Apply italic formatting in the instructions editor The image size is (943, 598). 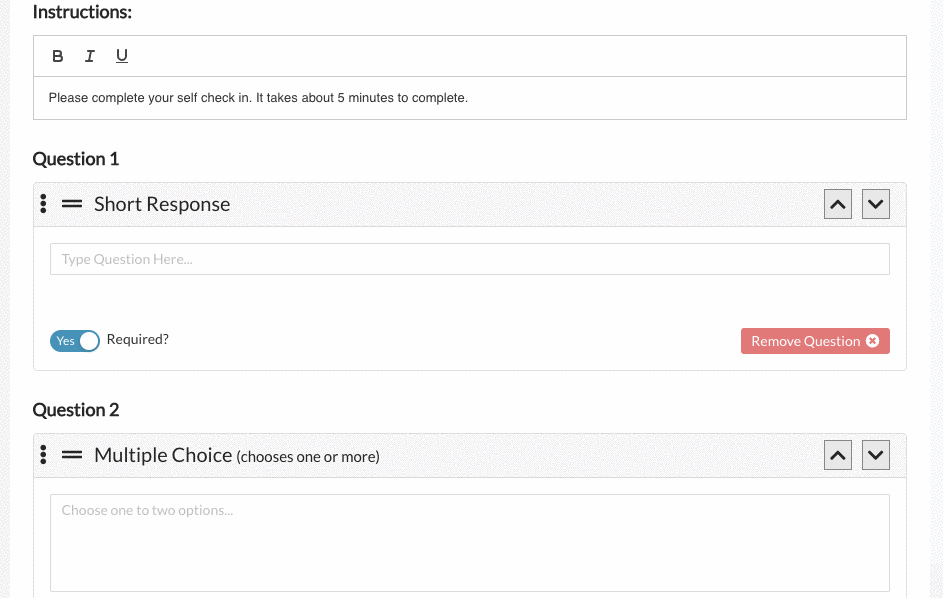pyautogui.click(x=89, y=56)
